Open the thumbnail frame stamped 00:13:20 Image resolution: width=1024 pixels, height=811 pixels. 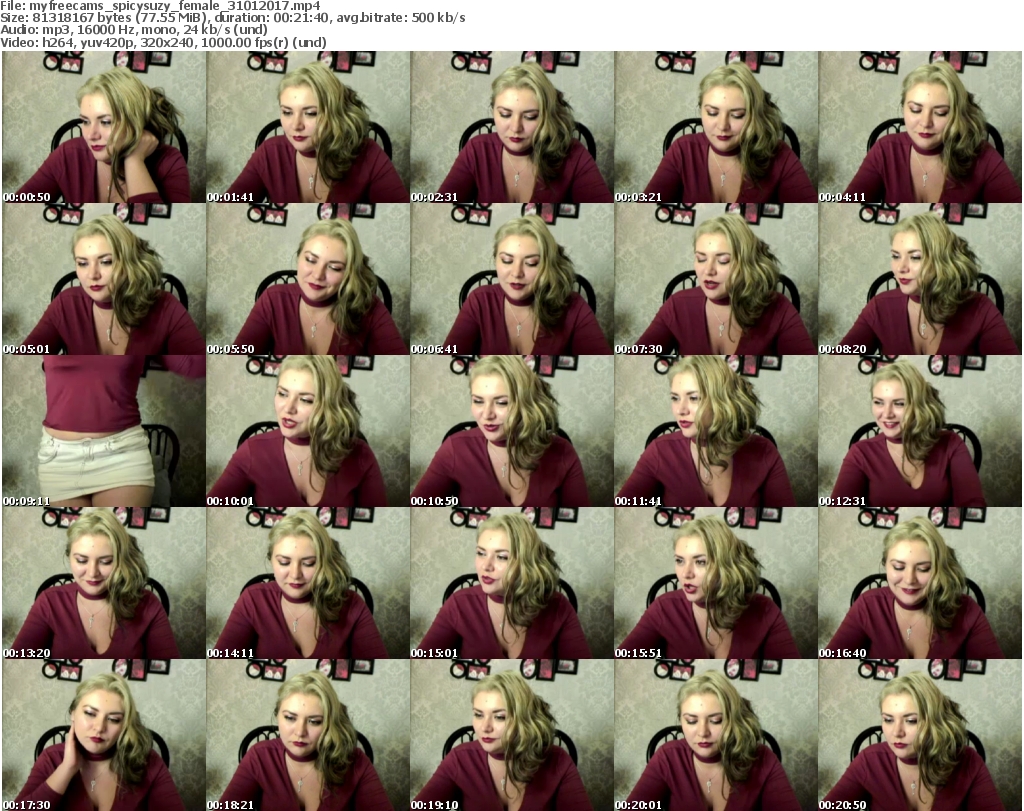click(x=104, y=584)
